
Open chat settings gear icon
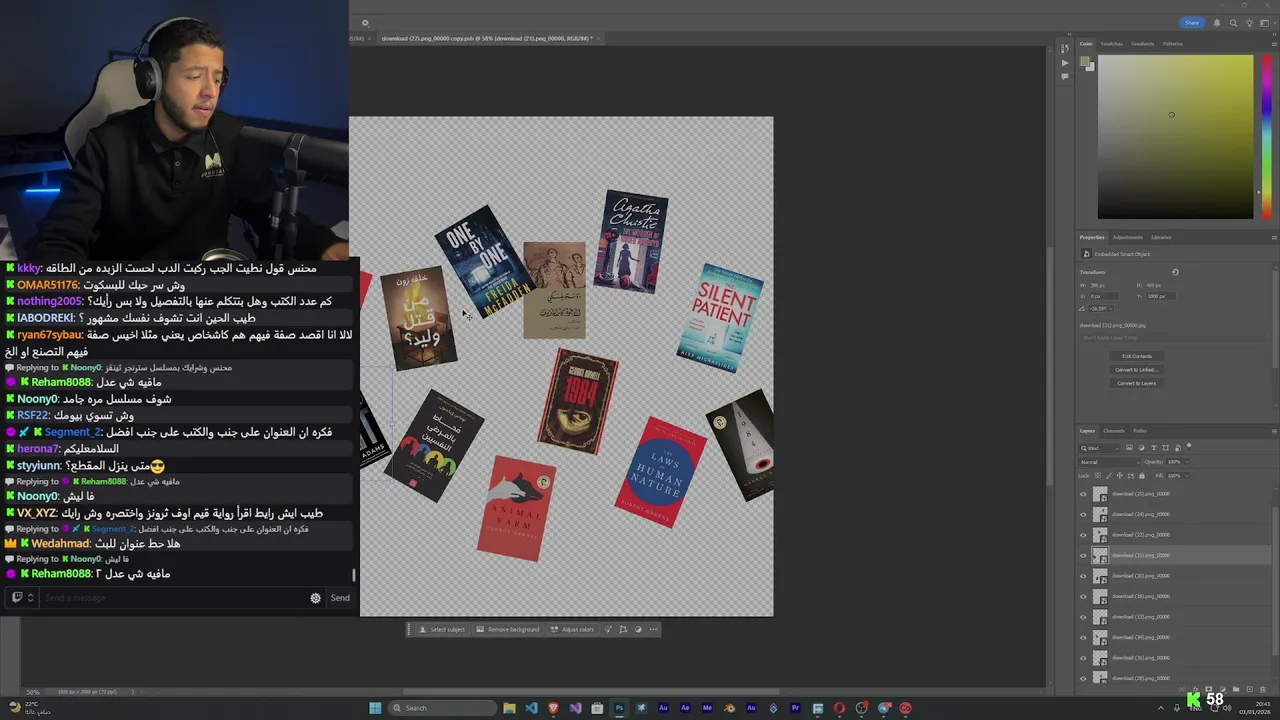click(x=315, y=598)
